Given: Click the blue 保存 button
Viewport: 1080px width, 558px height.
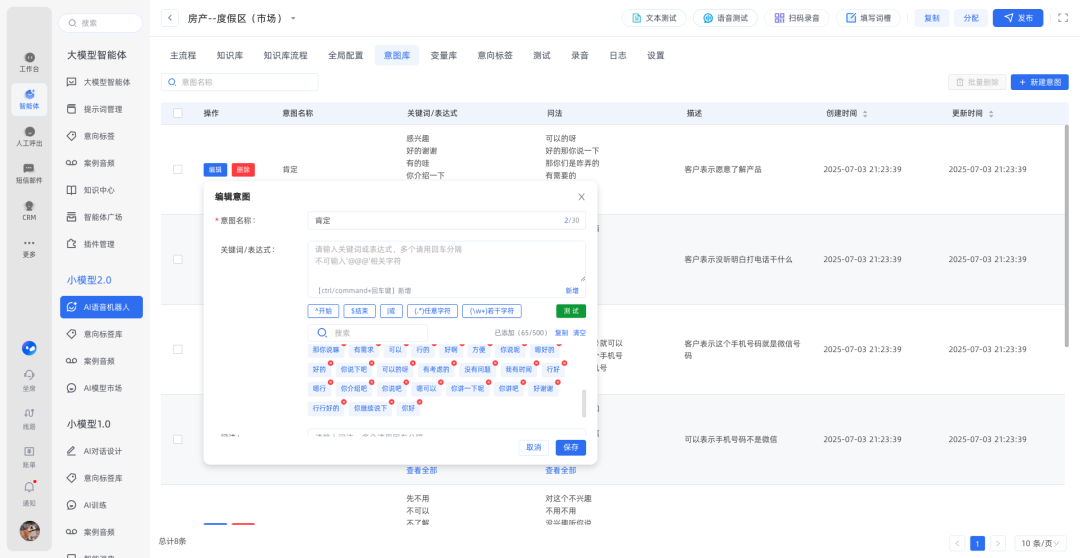Looking at the screenshot, I should 570,447.
